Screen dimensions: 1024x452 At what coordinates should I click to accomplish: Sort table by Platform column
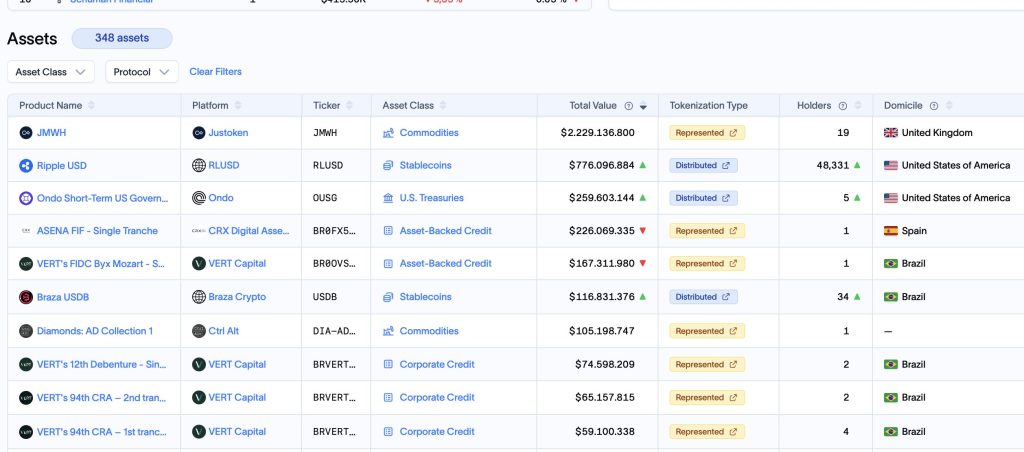[x=238, y=105]
